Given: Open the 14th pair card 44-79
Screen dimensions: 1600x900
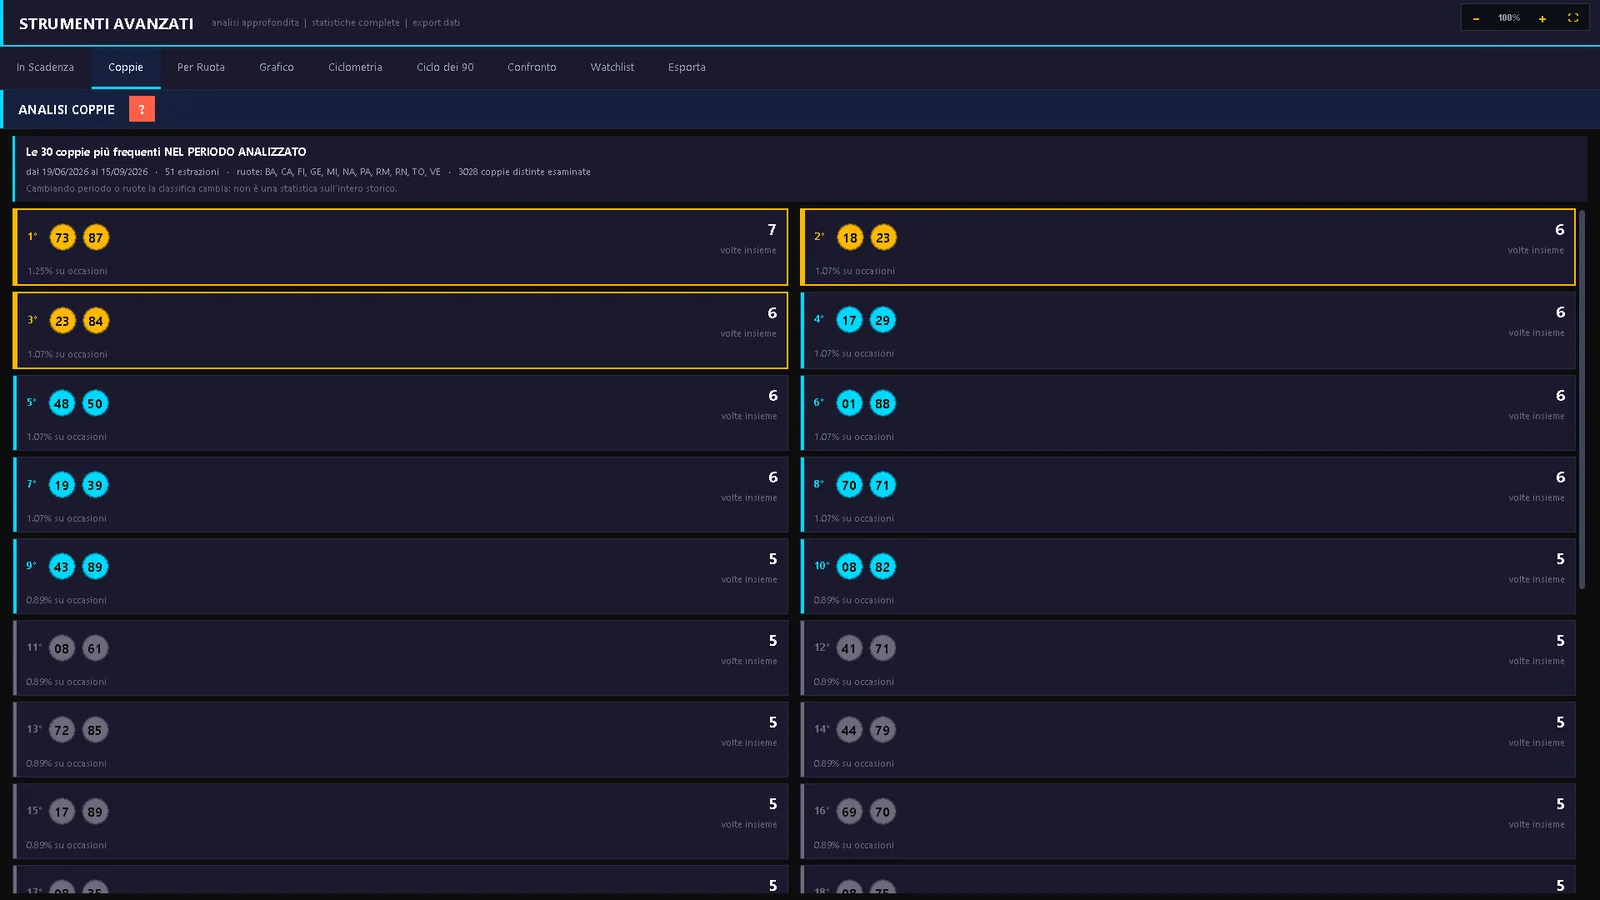Looking at the screenshot, I should [x=1188, y=740].
